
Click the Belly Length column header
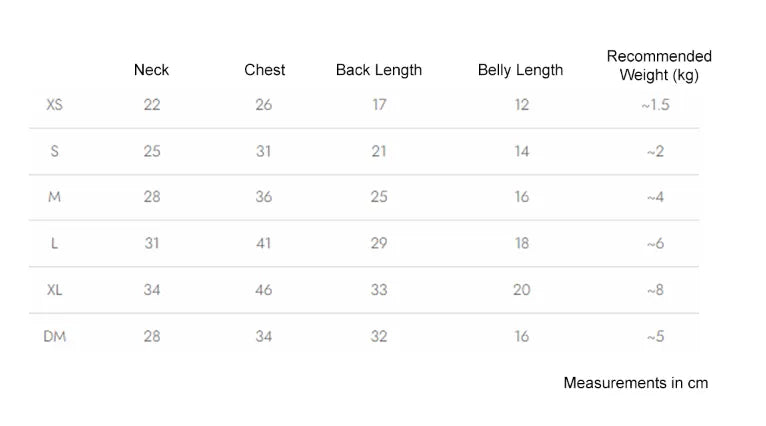(520, 70)
